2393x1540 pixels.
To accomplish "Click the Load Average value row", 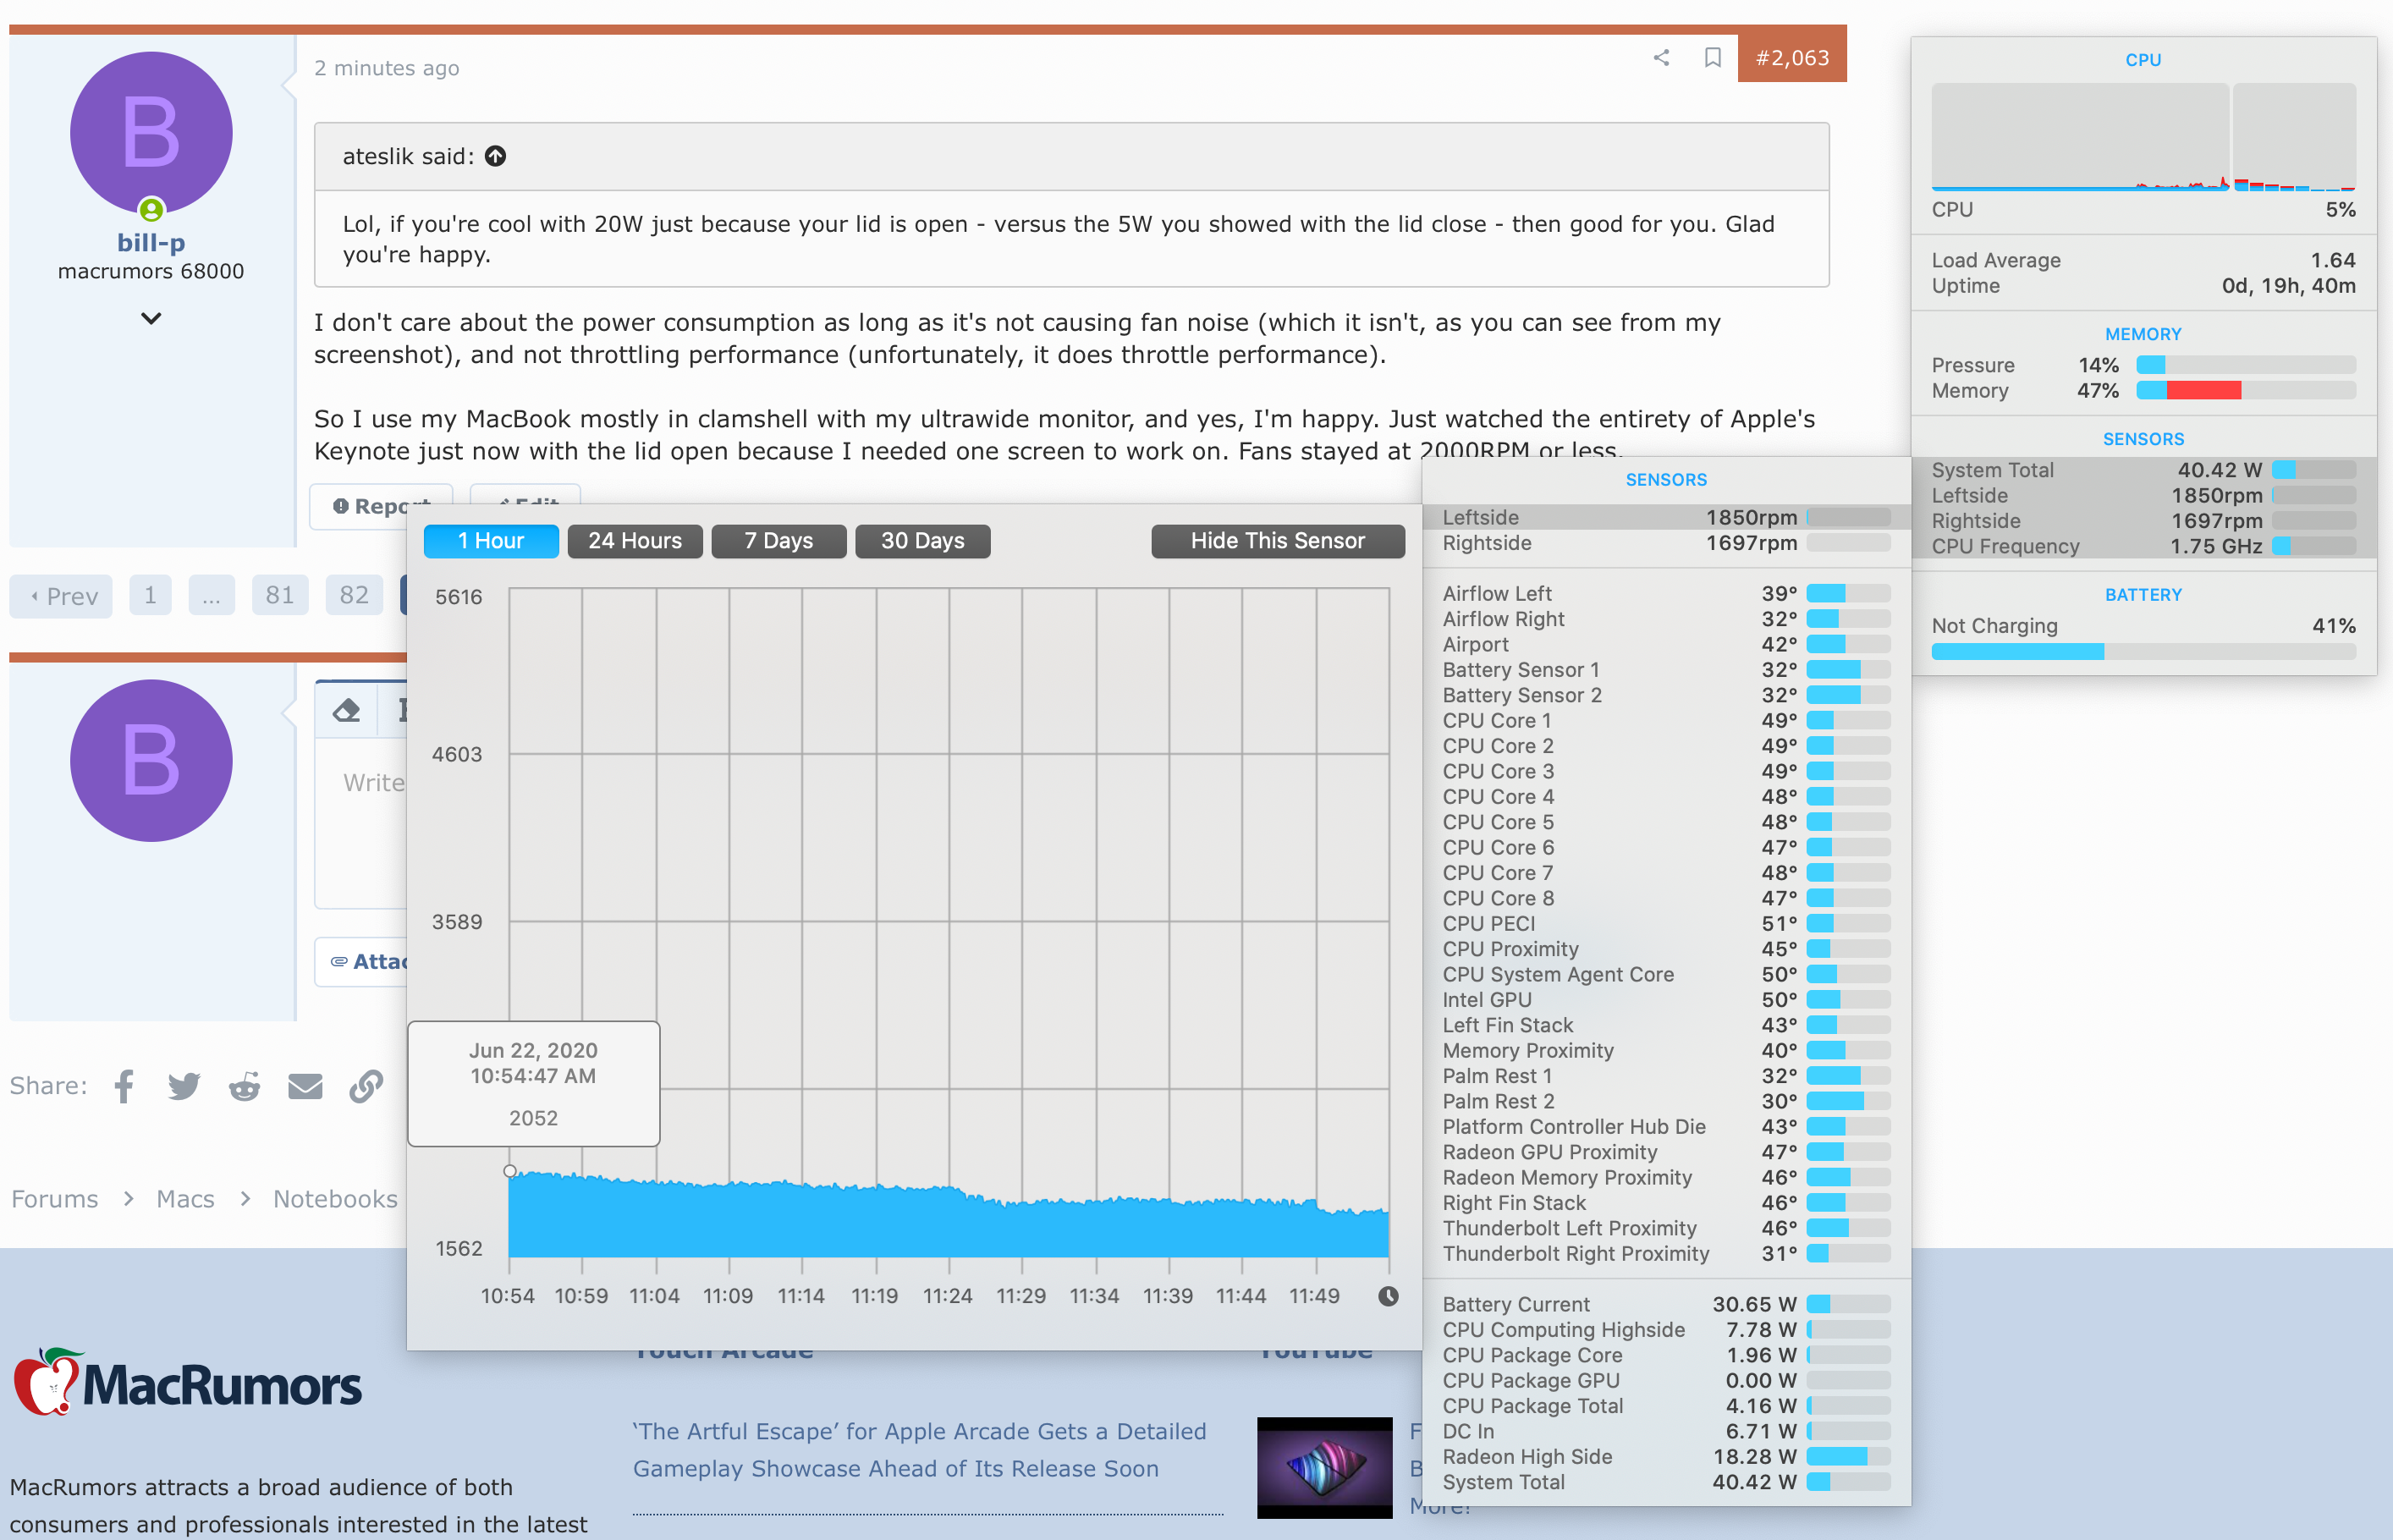I will [2143, 260].
